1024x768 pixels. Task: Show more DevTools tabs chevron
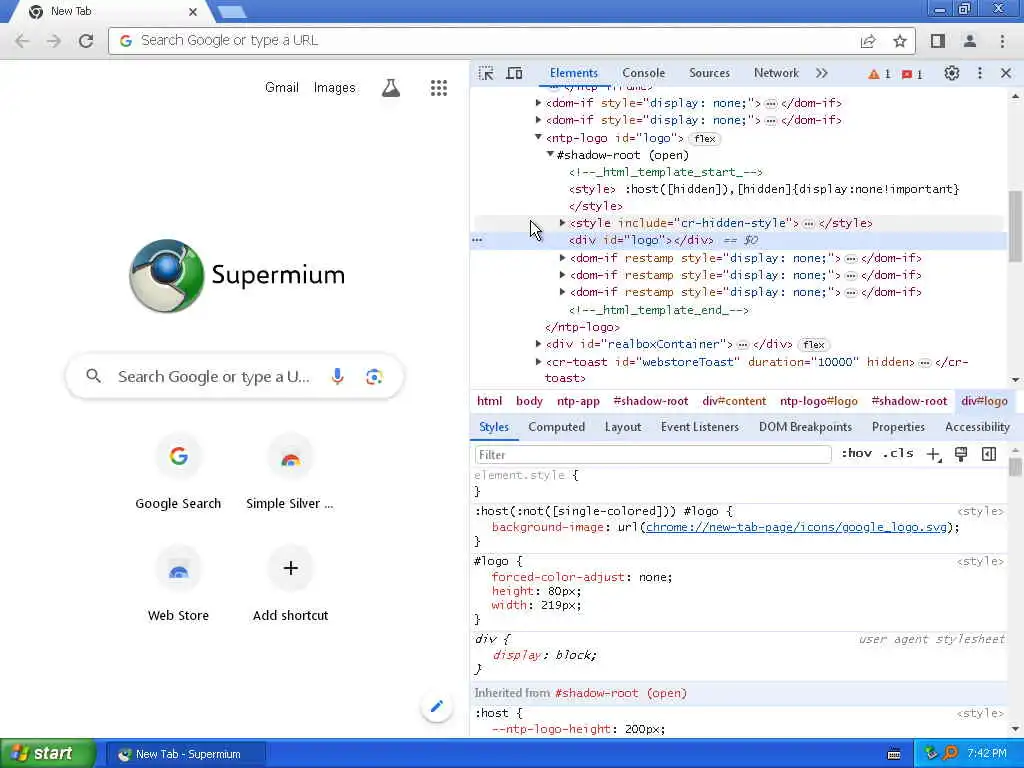coord(822,73)
